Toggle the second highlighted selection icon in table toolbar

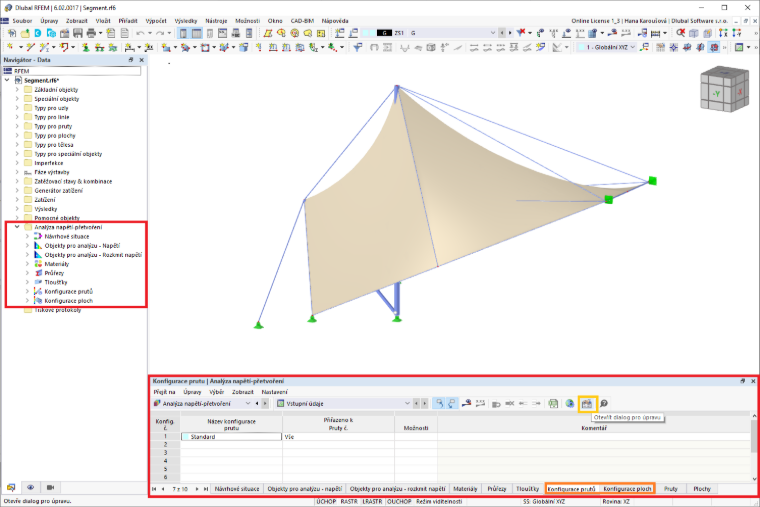click(x=452, y=403)
